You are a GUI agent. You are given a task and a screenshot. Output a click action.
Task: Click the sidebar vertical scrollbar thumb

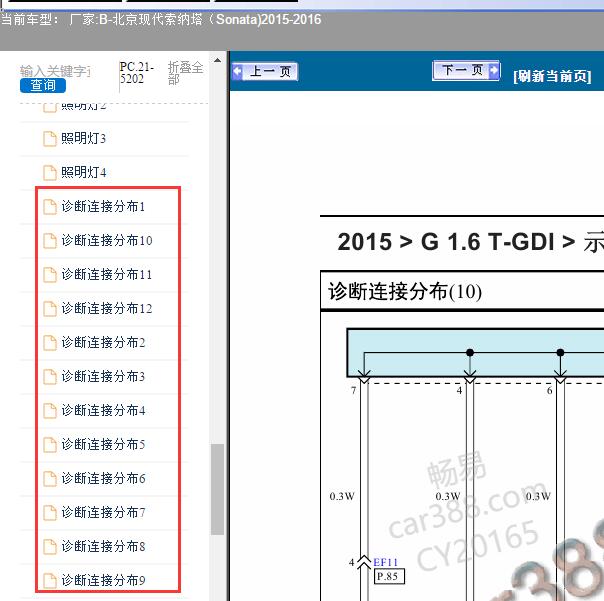217,489
